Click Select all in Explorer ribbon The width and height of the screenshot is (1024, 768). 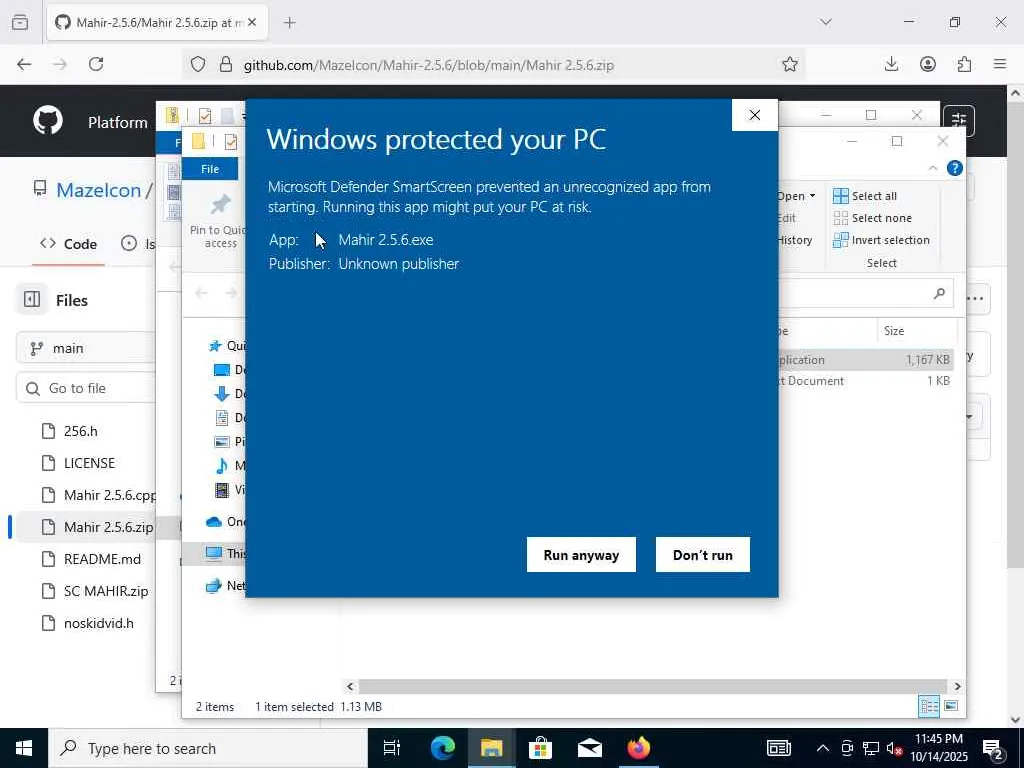pos(865,196)
